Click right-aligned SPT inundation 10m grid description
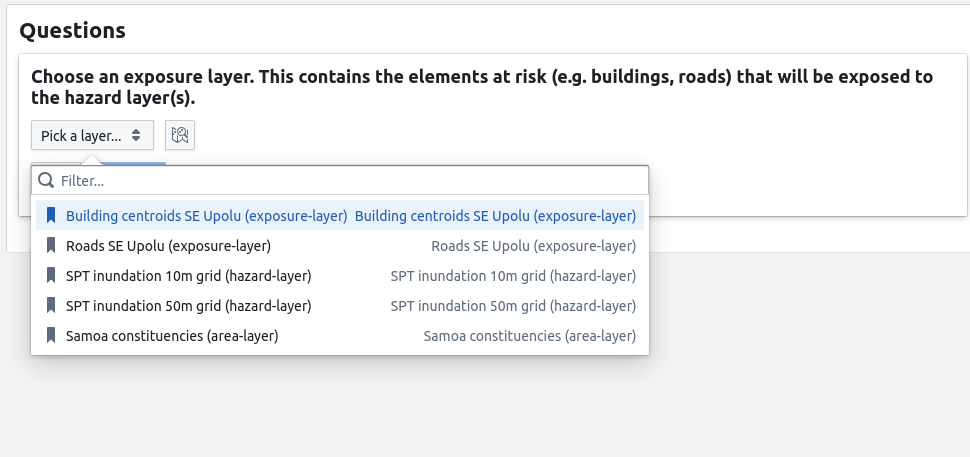This screenshot has height=457, width=970. [513, 276]
